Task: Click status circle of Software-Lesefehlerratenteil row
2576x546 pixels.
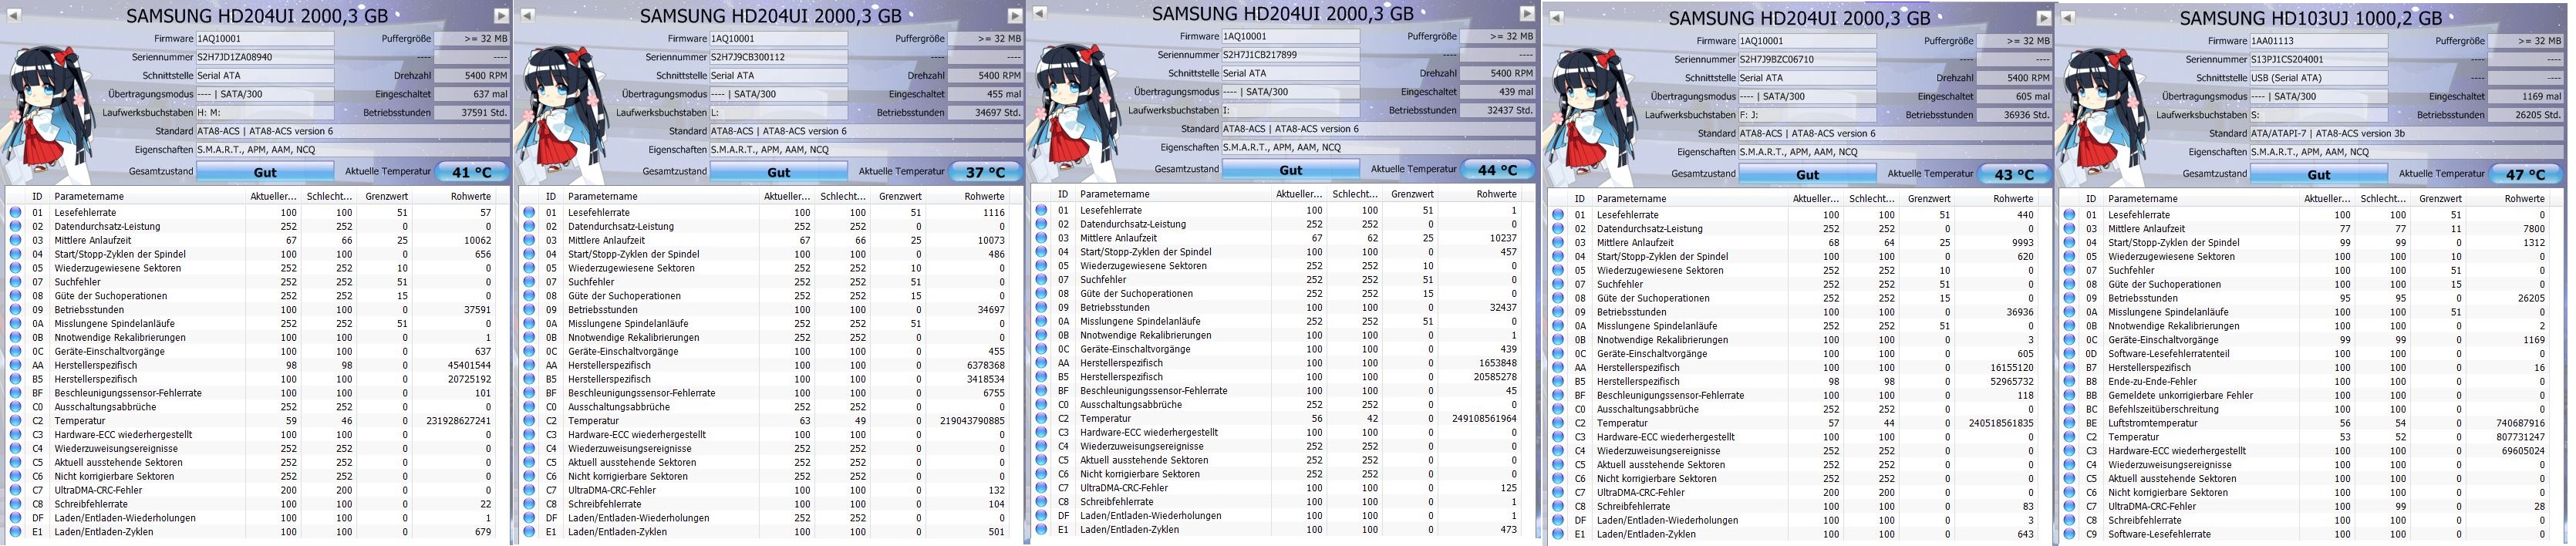Action: (x=2069, y=353)
